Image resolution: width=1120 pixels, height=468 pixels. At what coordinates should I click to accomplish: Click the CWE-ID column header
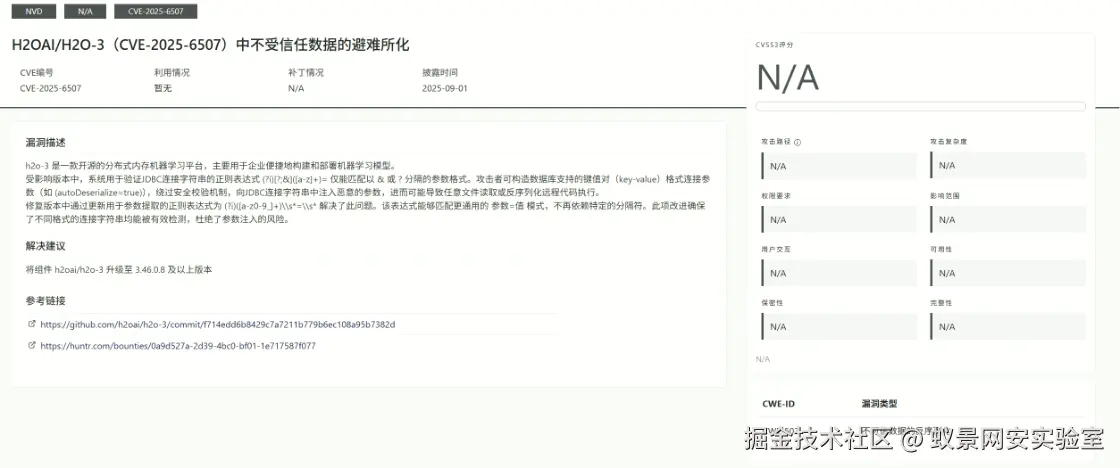778,404
